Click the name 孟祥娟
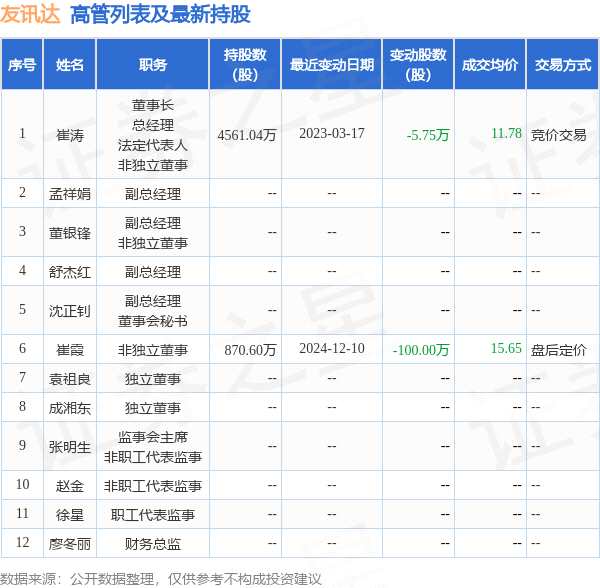 click(x=70, y=194)
